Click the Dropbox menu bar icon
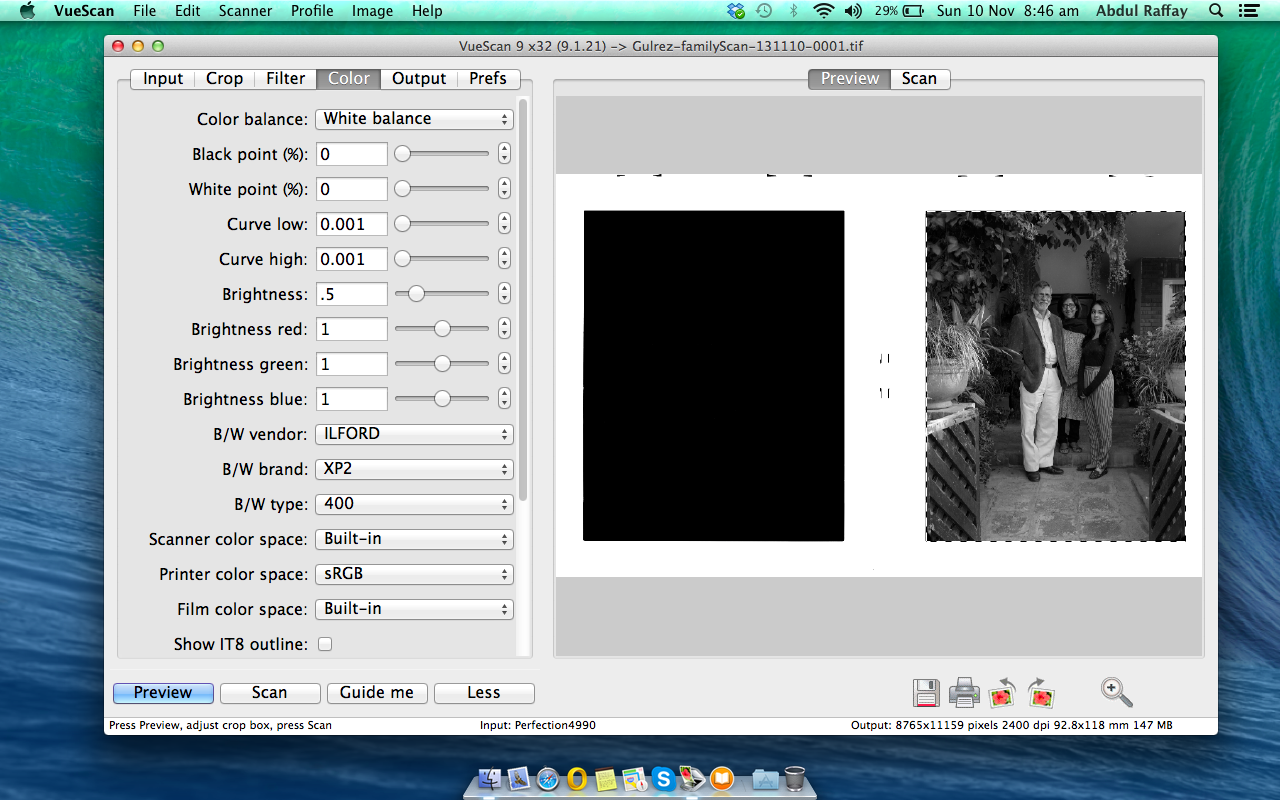Image resolution: width=1280 pixels, height=800 pixels. click(x=737, y=11)
